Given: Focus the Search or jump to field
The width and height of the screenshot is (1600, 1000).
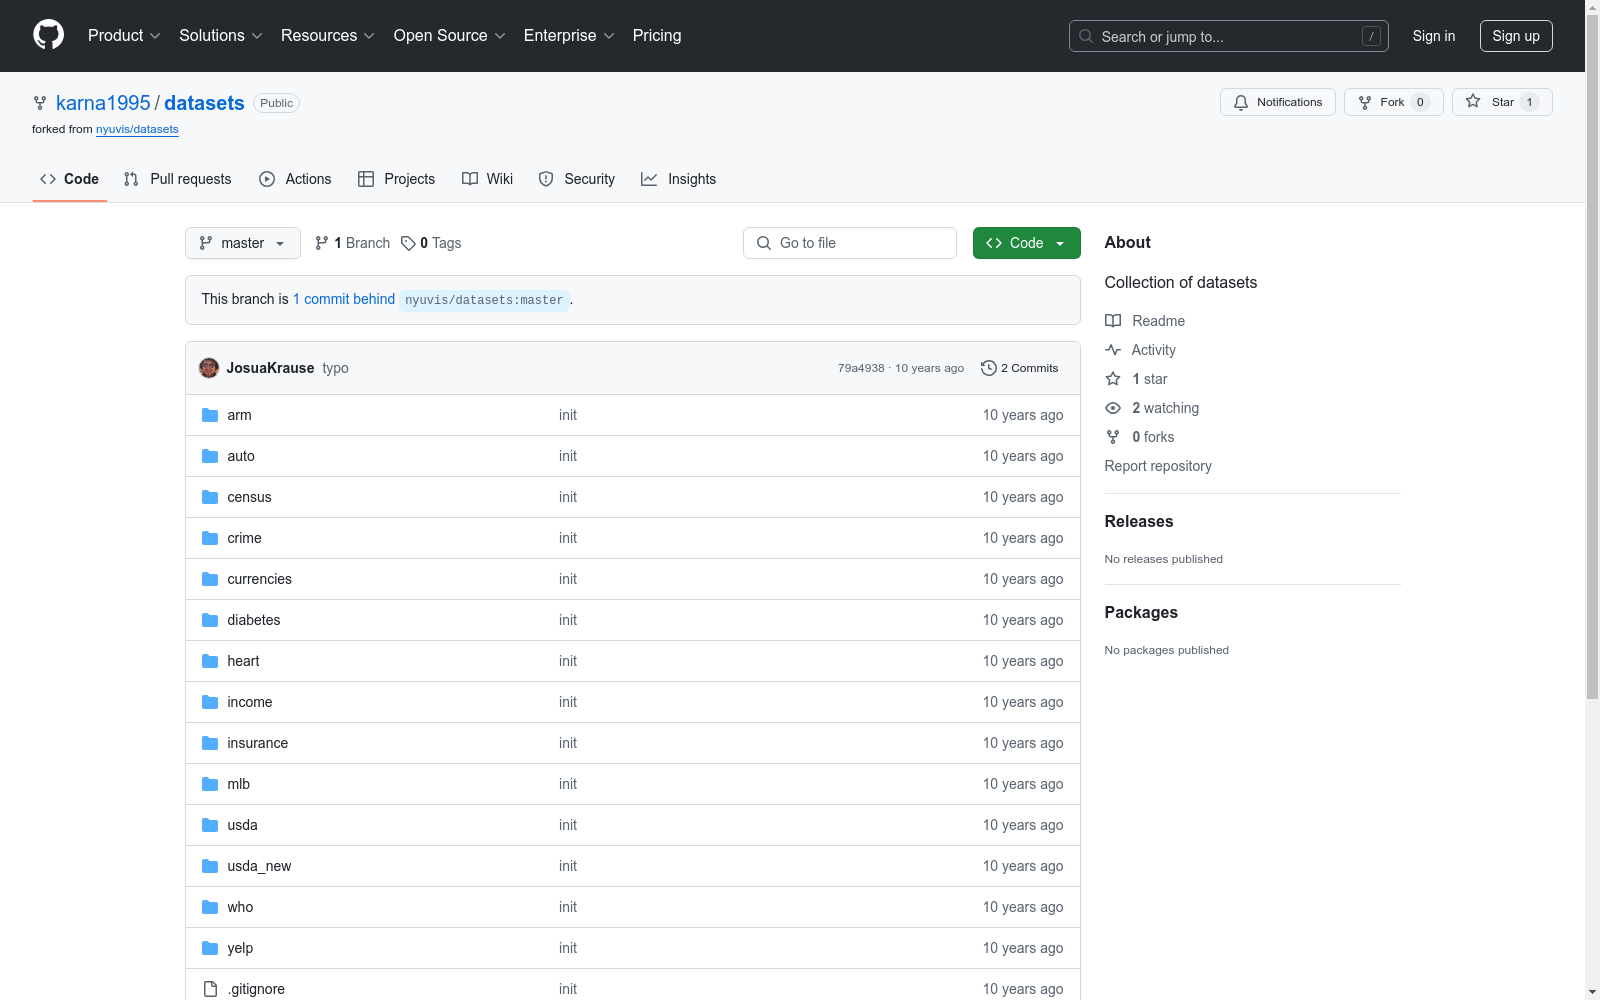Looking at the screenshot, I should pos(1229,36).
